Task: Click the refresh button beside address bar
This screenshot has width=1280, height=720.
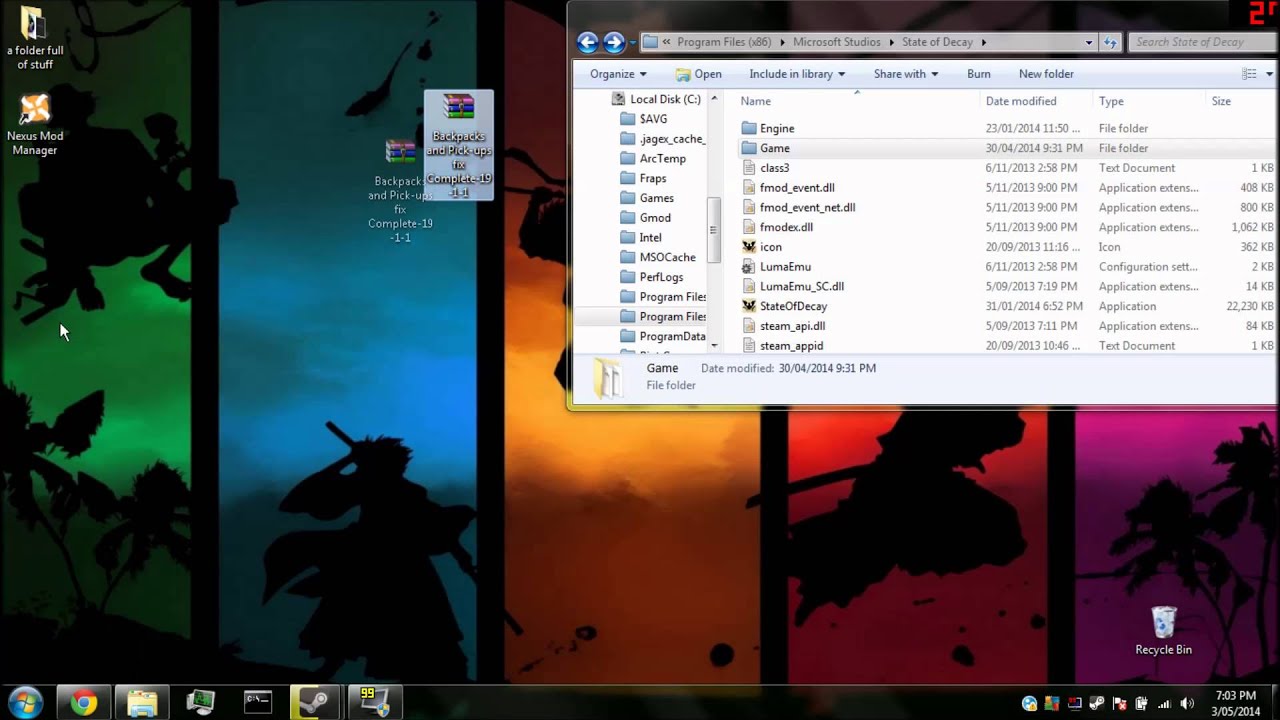Action: [x=1110, y=42]
